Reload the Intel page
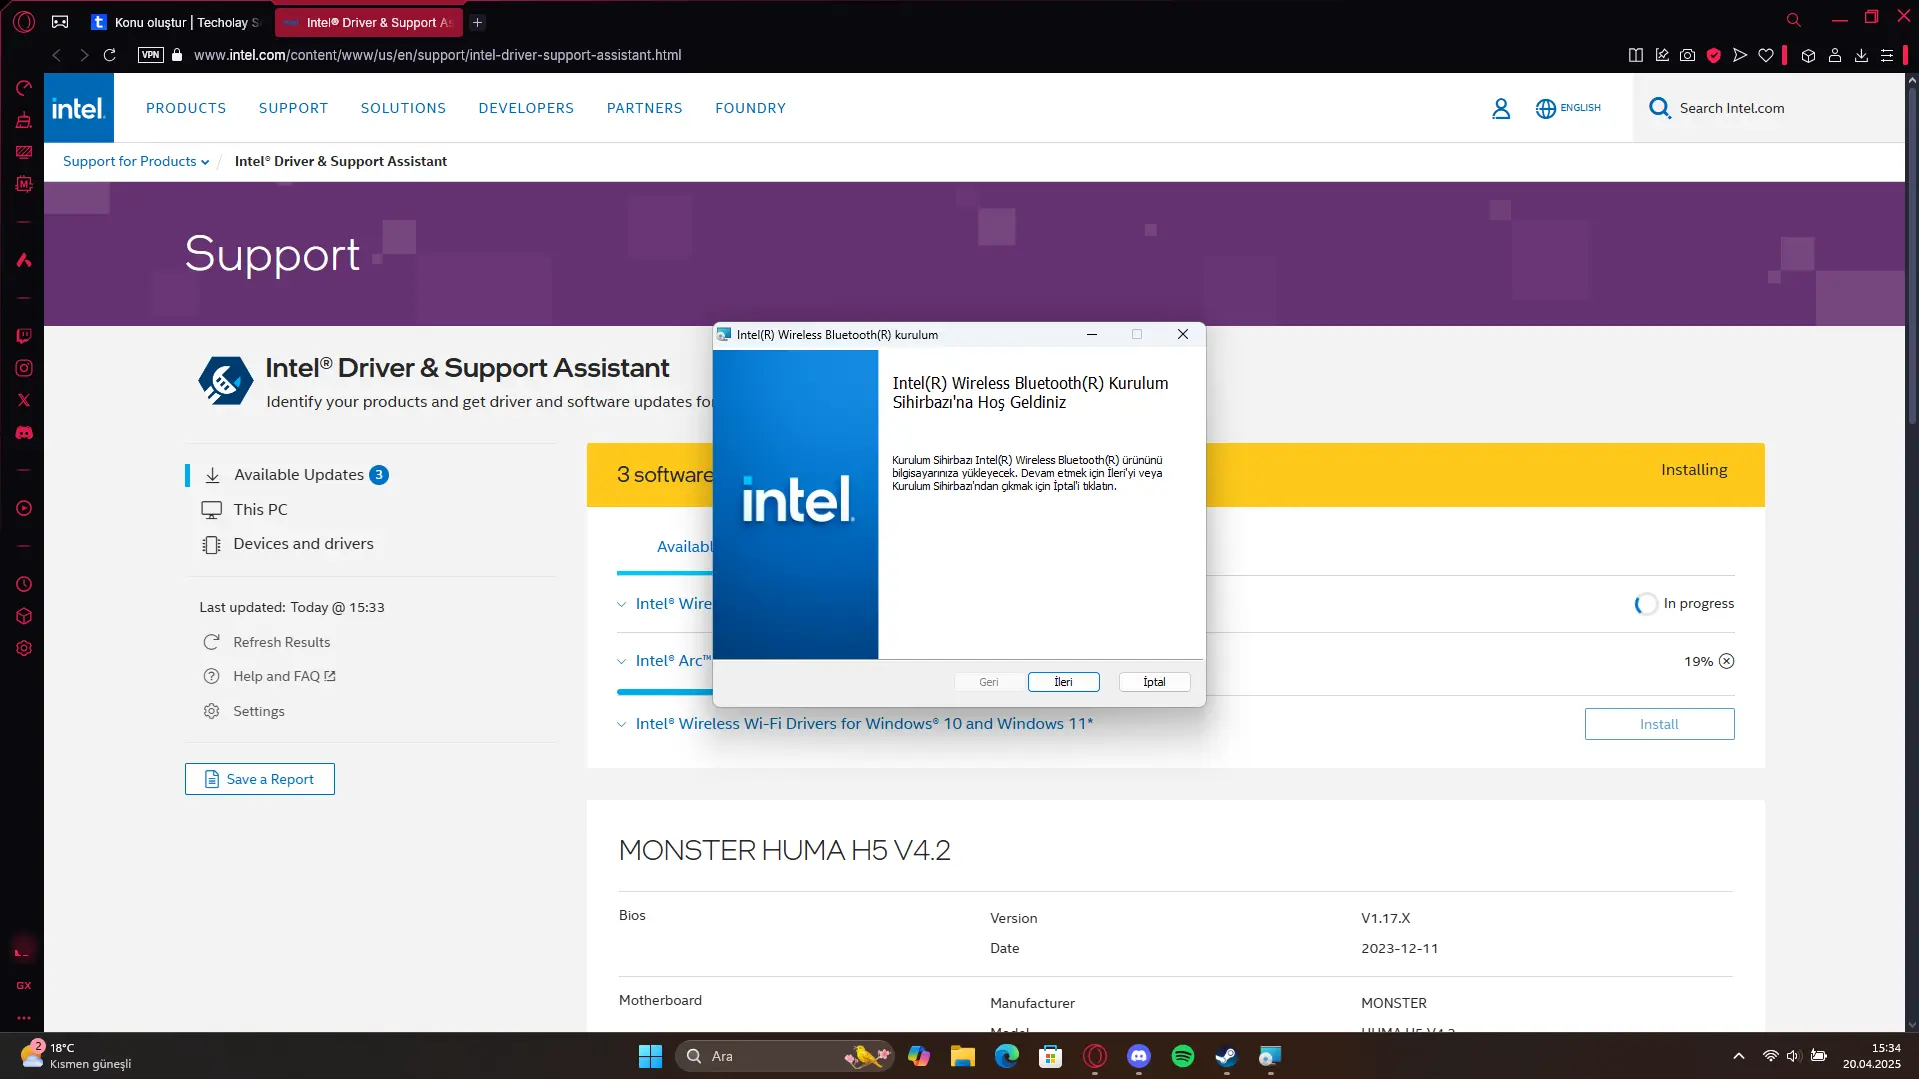Viewport: 1919px width, 1079px height. point(110,55)
